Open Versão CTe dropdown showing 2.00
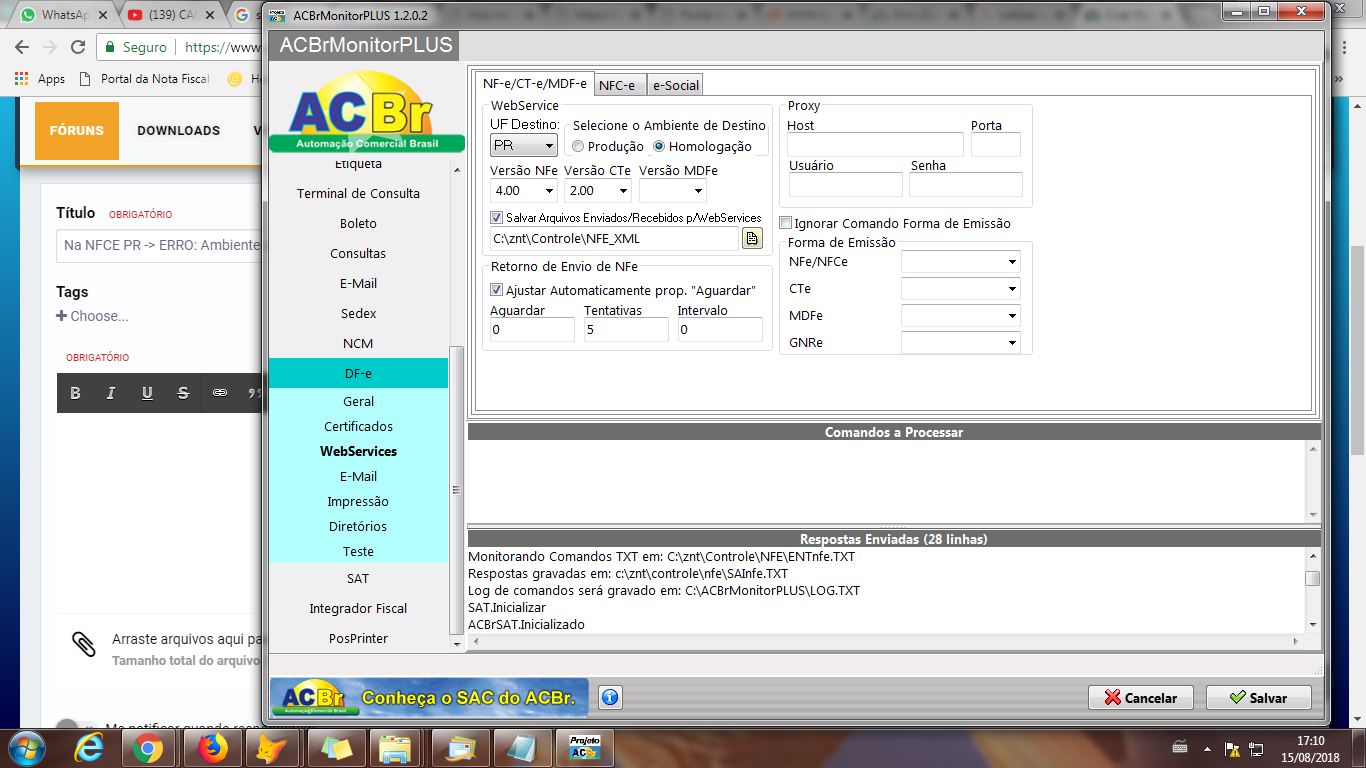 [x=597, y=190]
